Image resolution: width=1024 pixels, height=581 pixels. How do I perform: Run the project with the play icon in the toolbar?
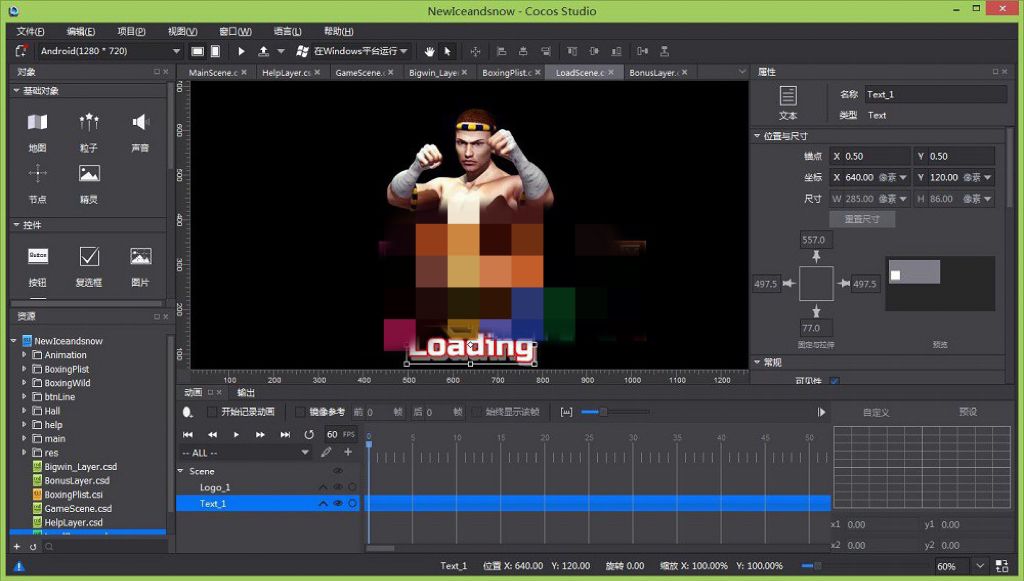coord(241,51)
